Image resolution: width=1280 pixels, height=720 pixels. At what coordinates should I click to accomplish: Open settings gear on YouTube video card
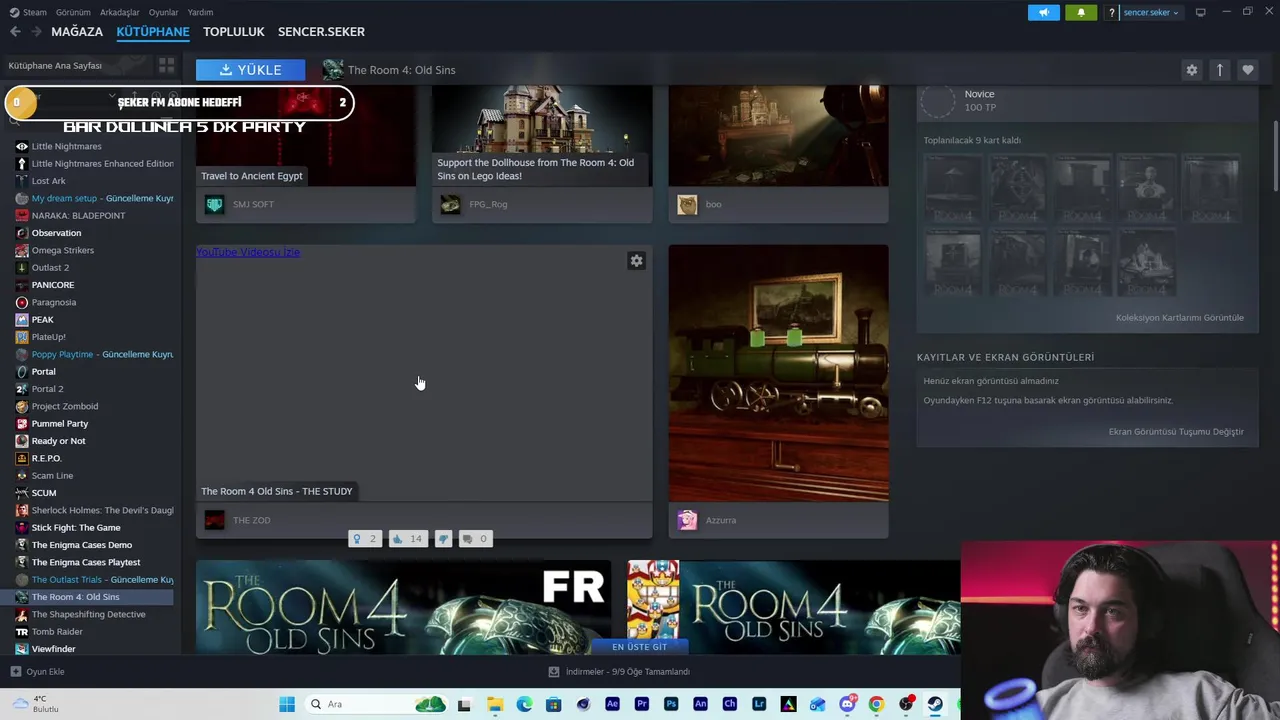[x=636, y=261]
